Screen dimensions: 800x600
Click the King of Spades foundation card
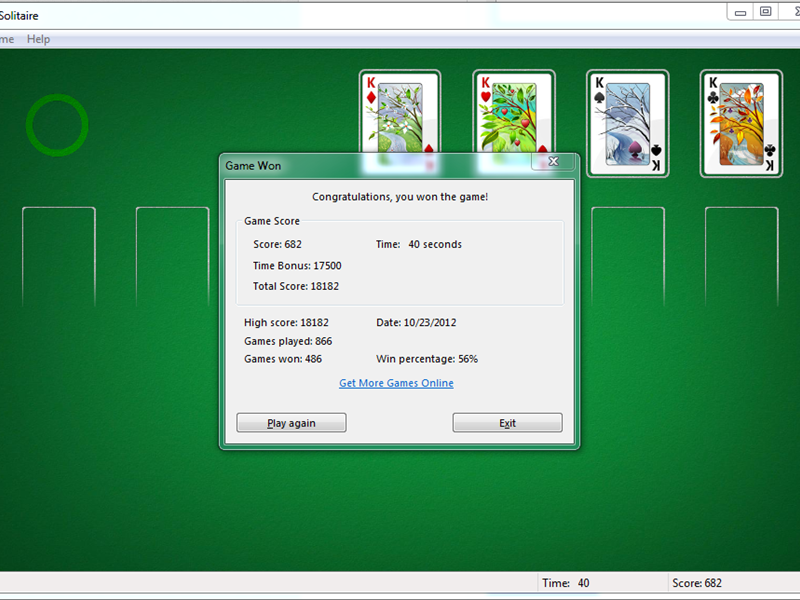coord(628,123)
